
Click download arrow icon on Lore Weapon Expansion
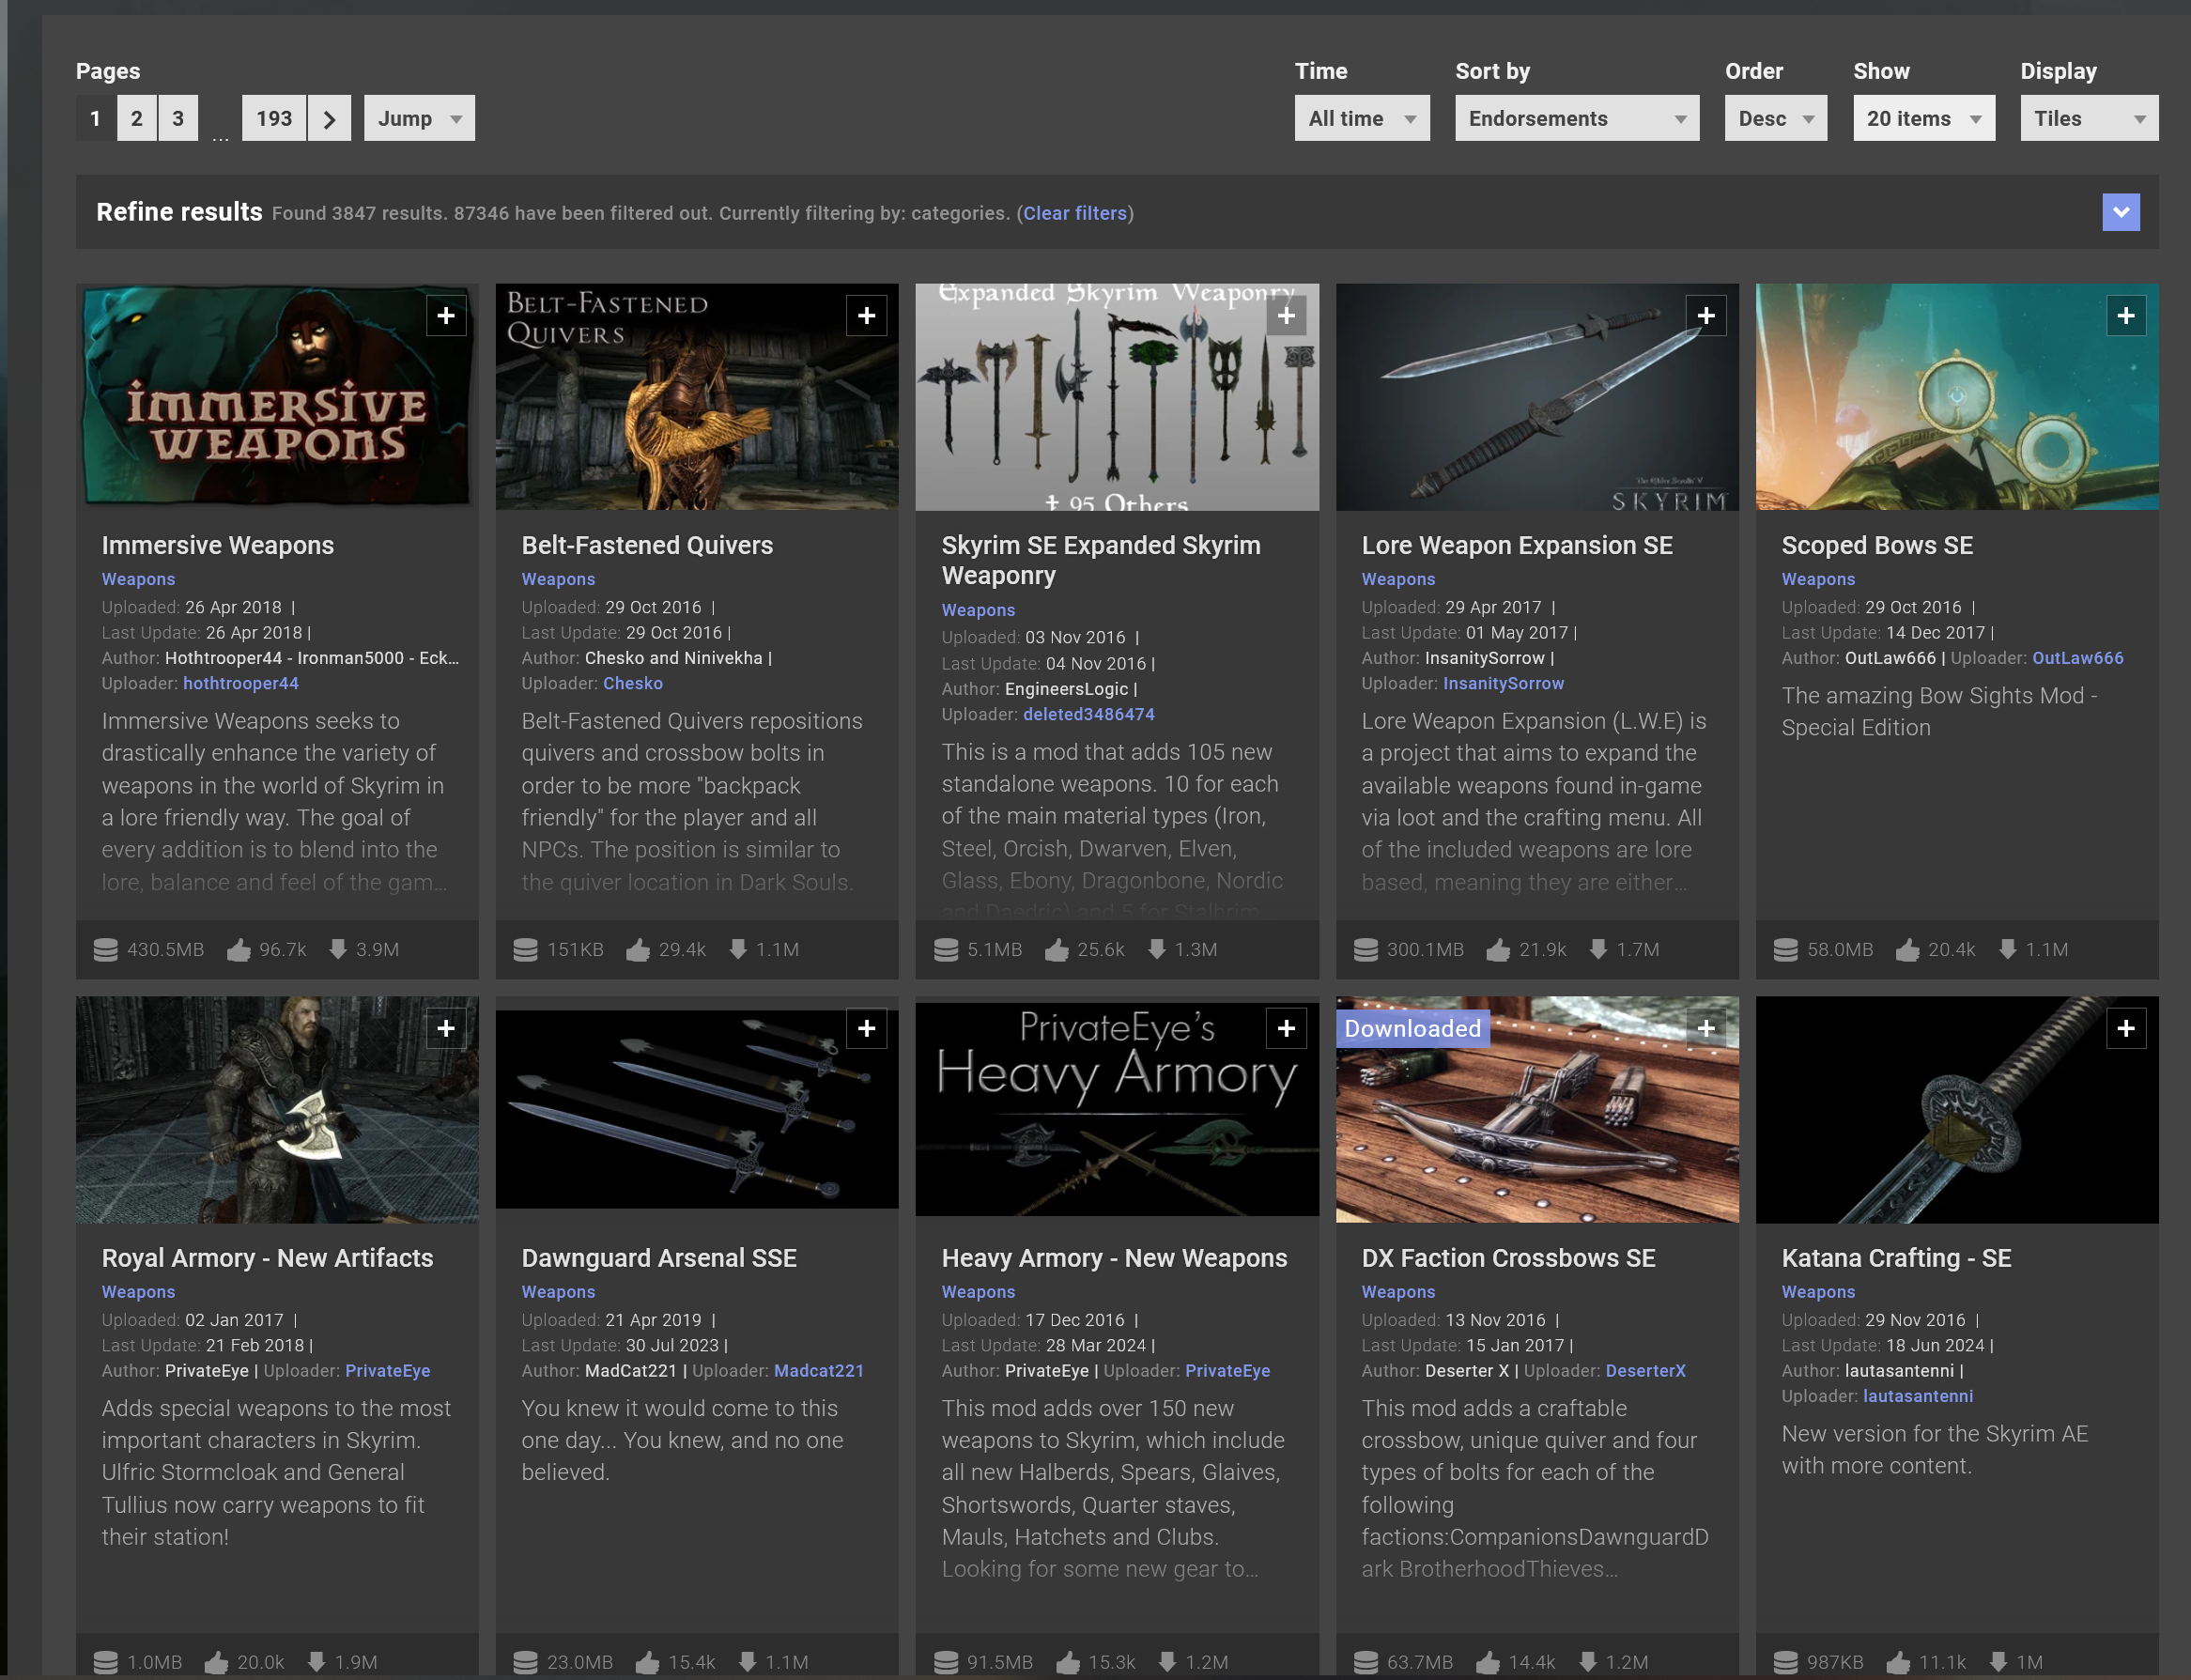pos(1598,950)
